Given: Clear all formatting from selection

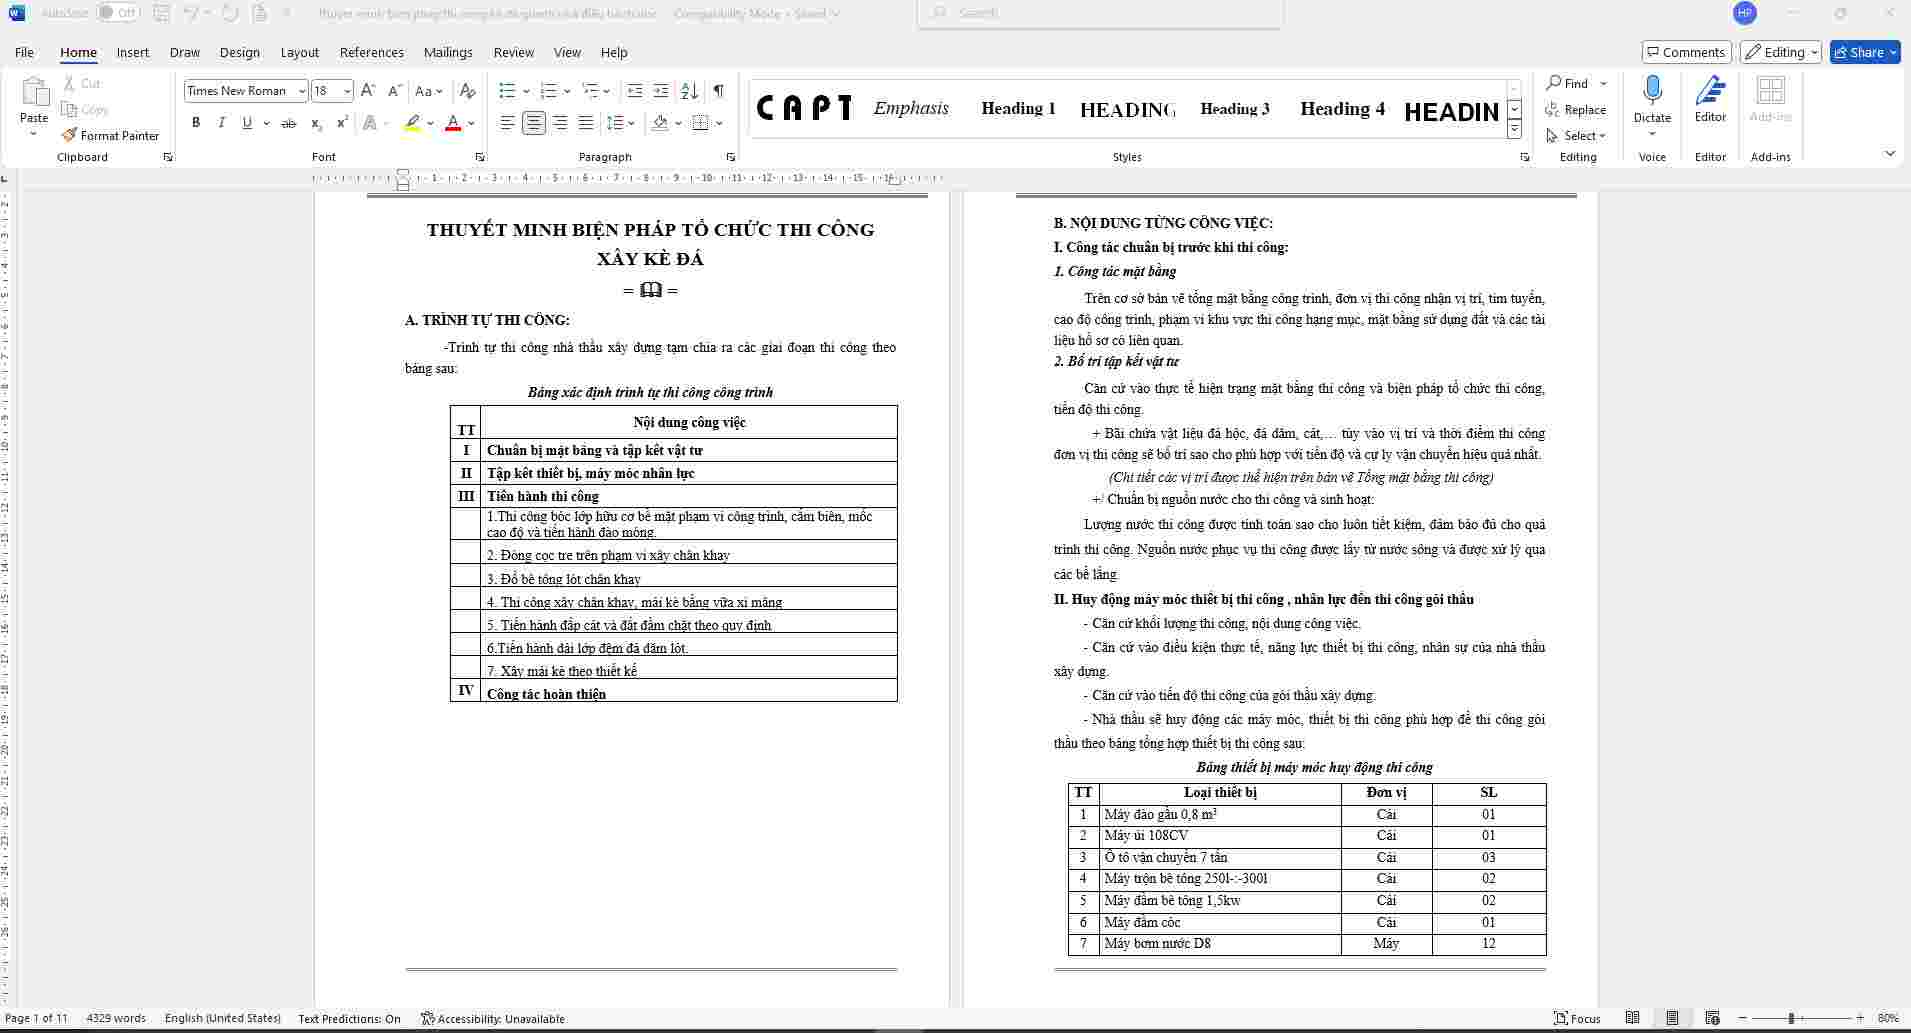Looking at the screenshot, I should pyautogui.click(x=467, y=91).
